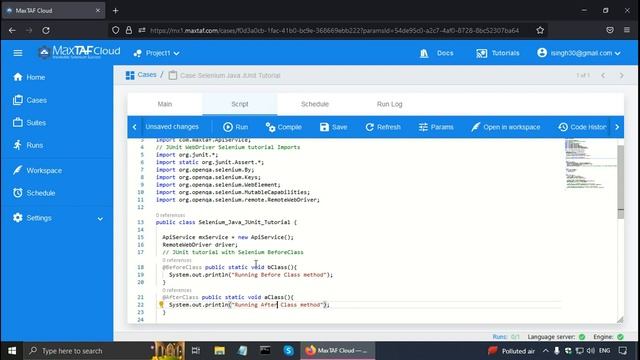Click the Runs counter in the status bar
The width and height of the screenshot is (640, 360).
[506, 337]
